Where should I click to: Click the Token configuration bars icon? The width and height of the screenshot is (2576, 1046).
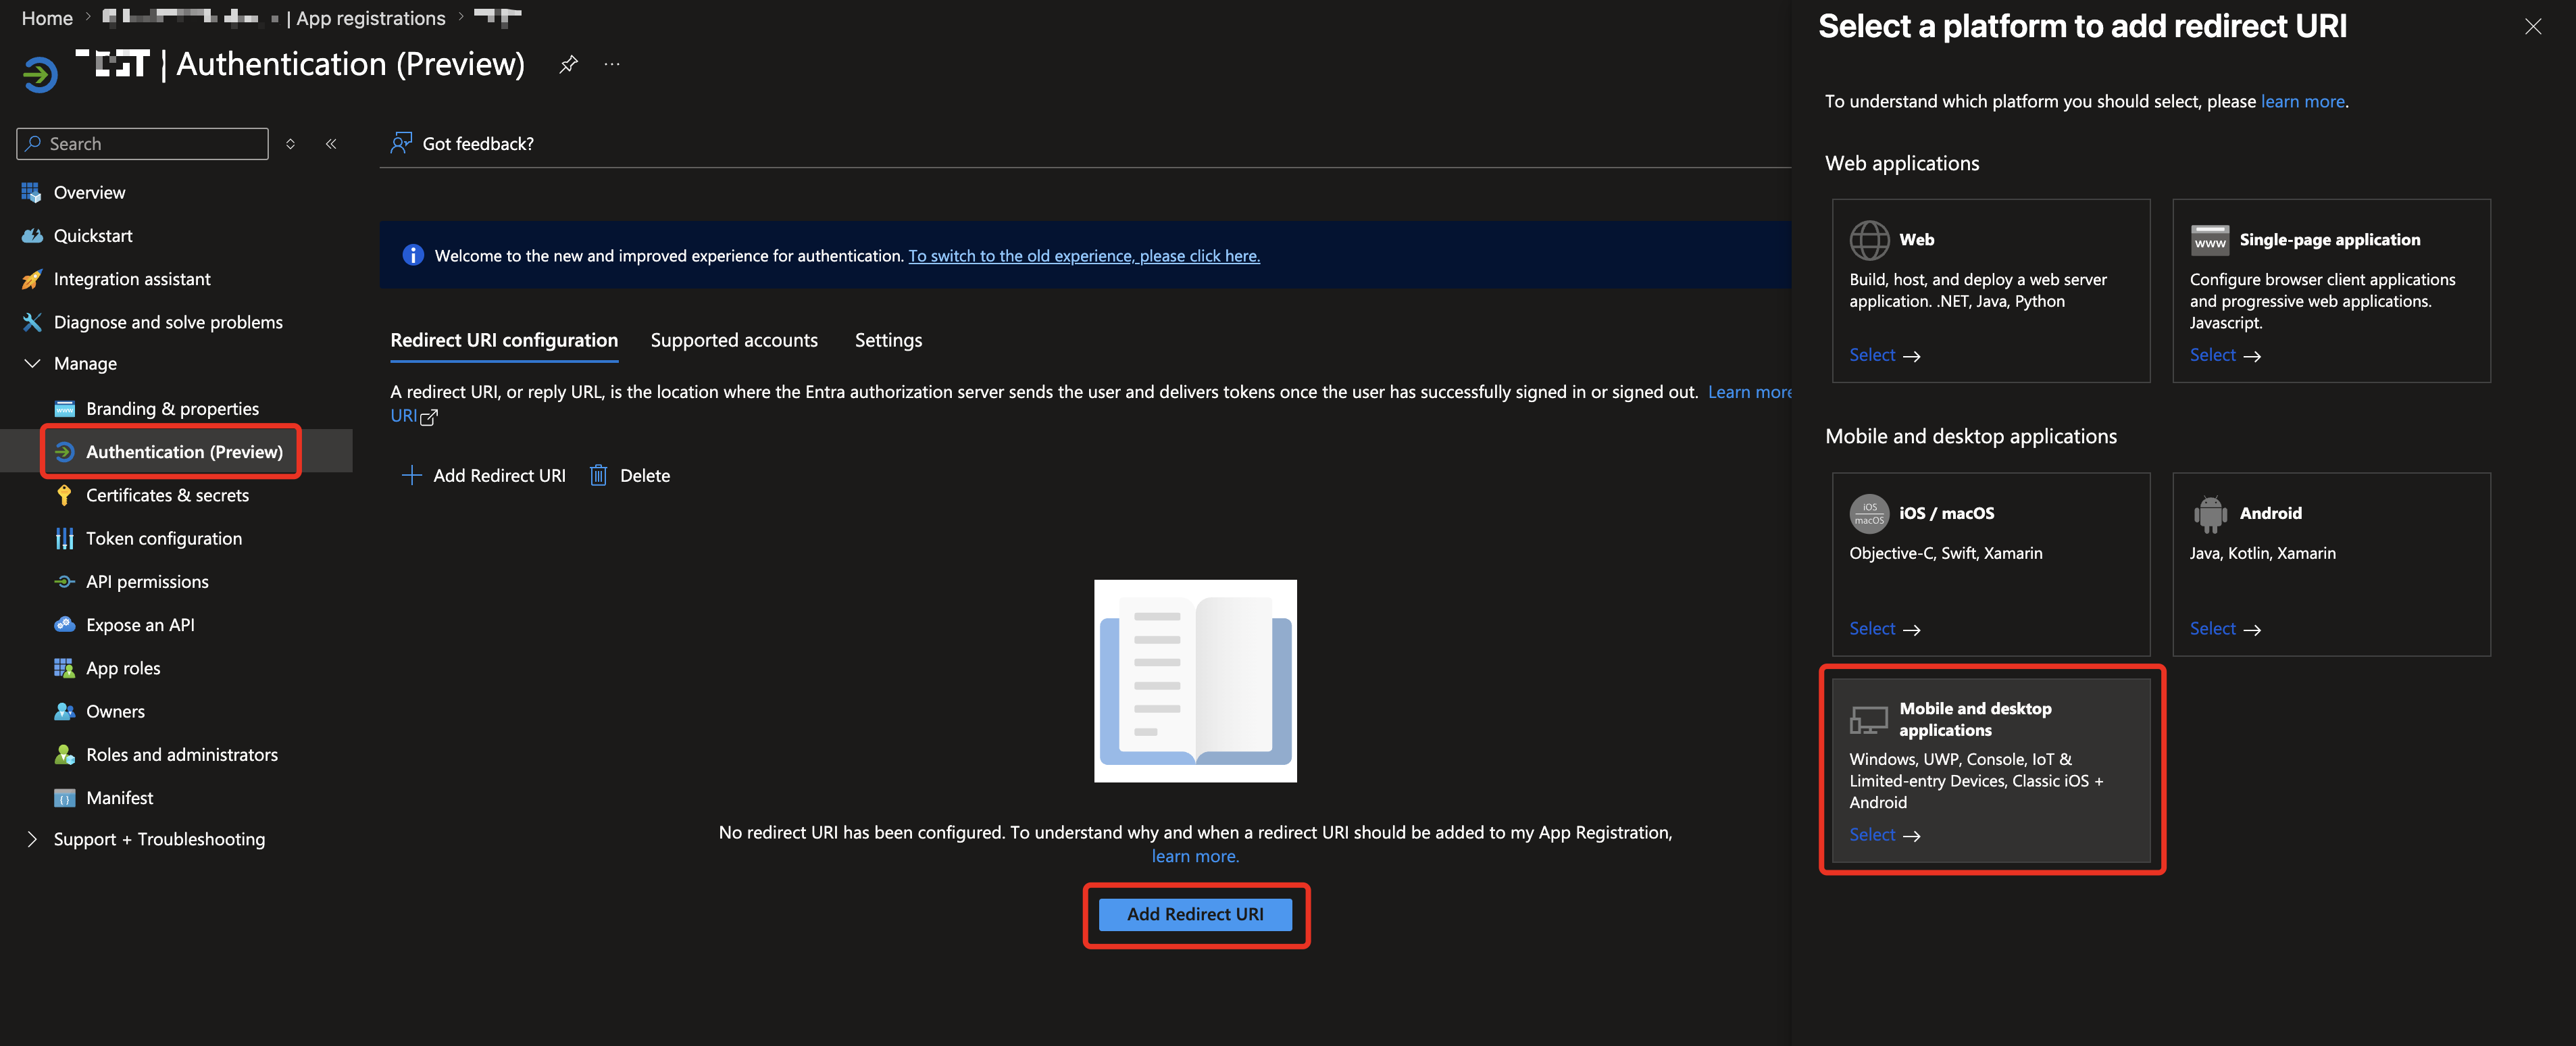[64, 538]
